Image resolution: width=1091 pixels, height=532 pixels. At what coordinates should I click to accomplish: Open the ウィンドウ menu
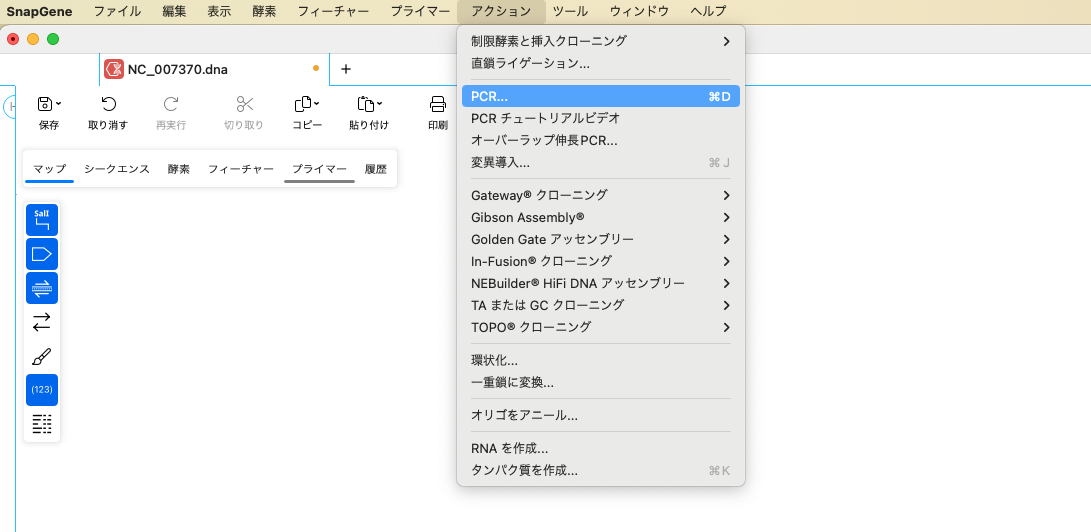coord(639,11)
